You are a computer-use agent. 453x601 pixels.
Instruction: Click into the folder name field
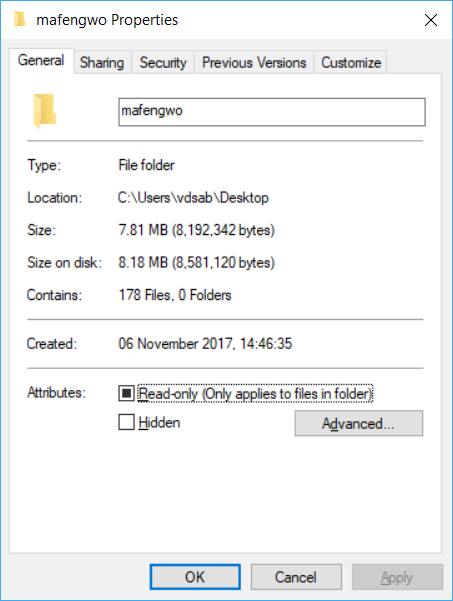[272, 112]
